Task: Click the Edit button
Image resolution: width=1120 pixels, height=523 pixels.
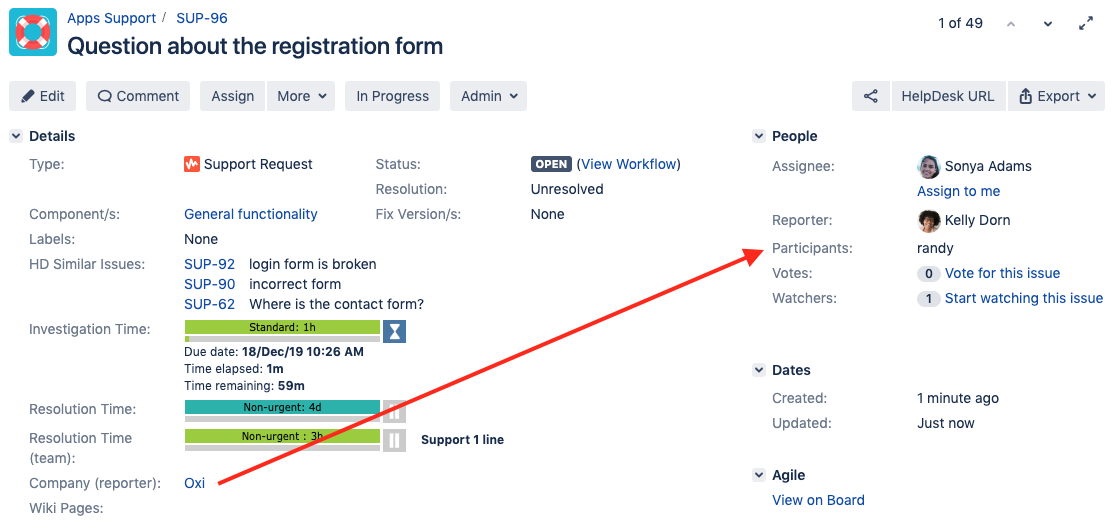Action: (x=43, y=96)
